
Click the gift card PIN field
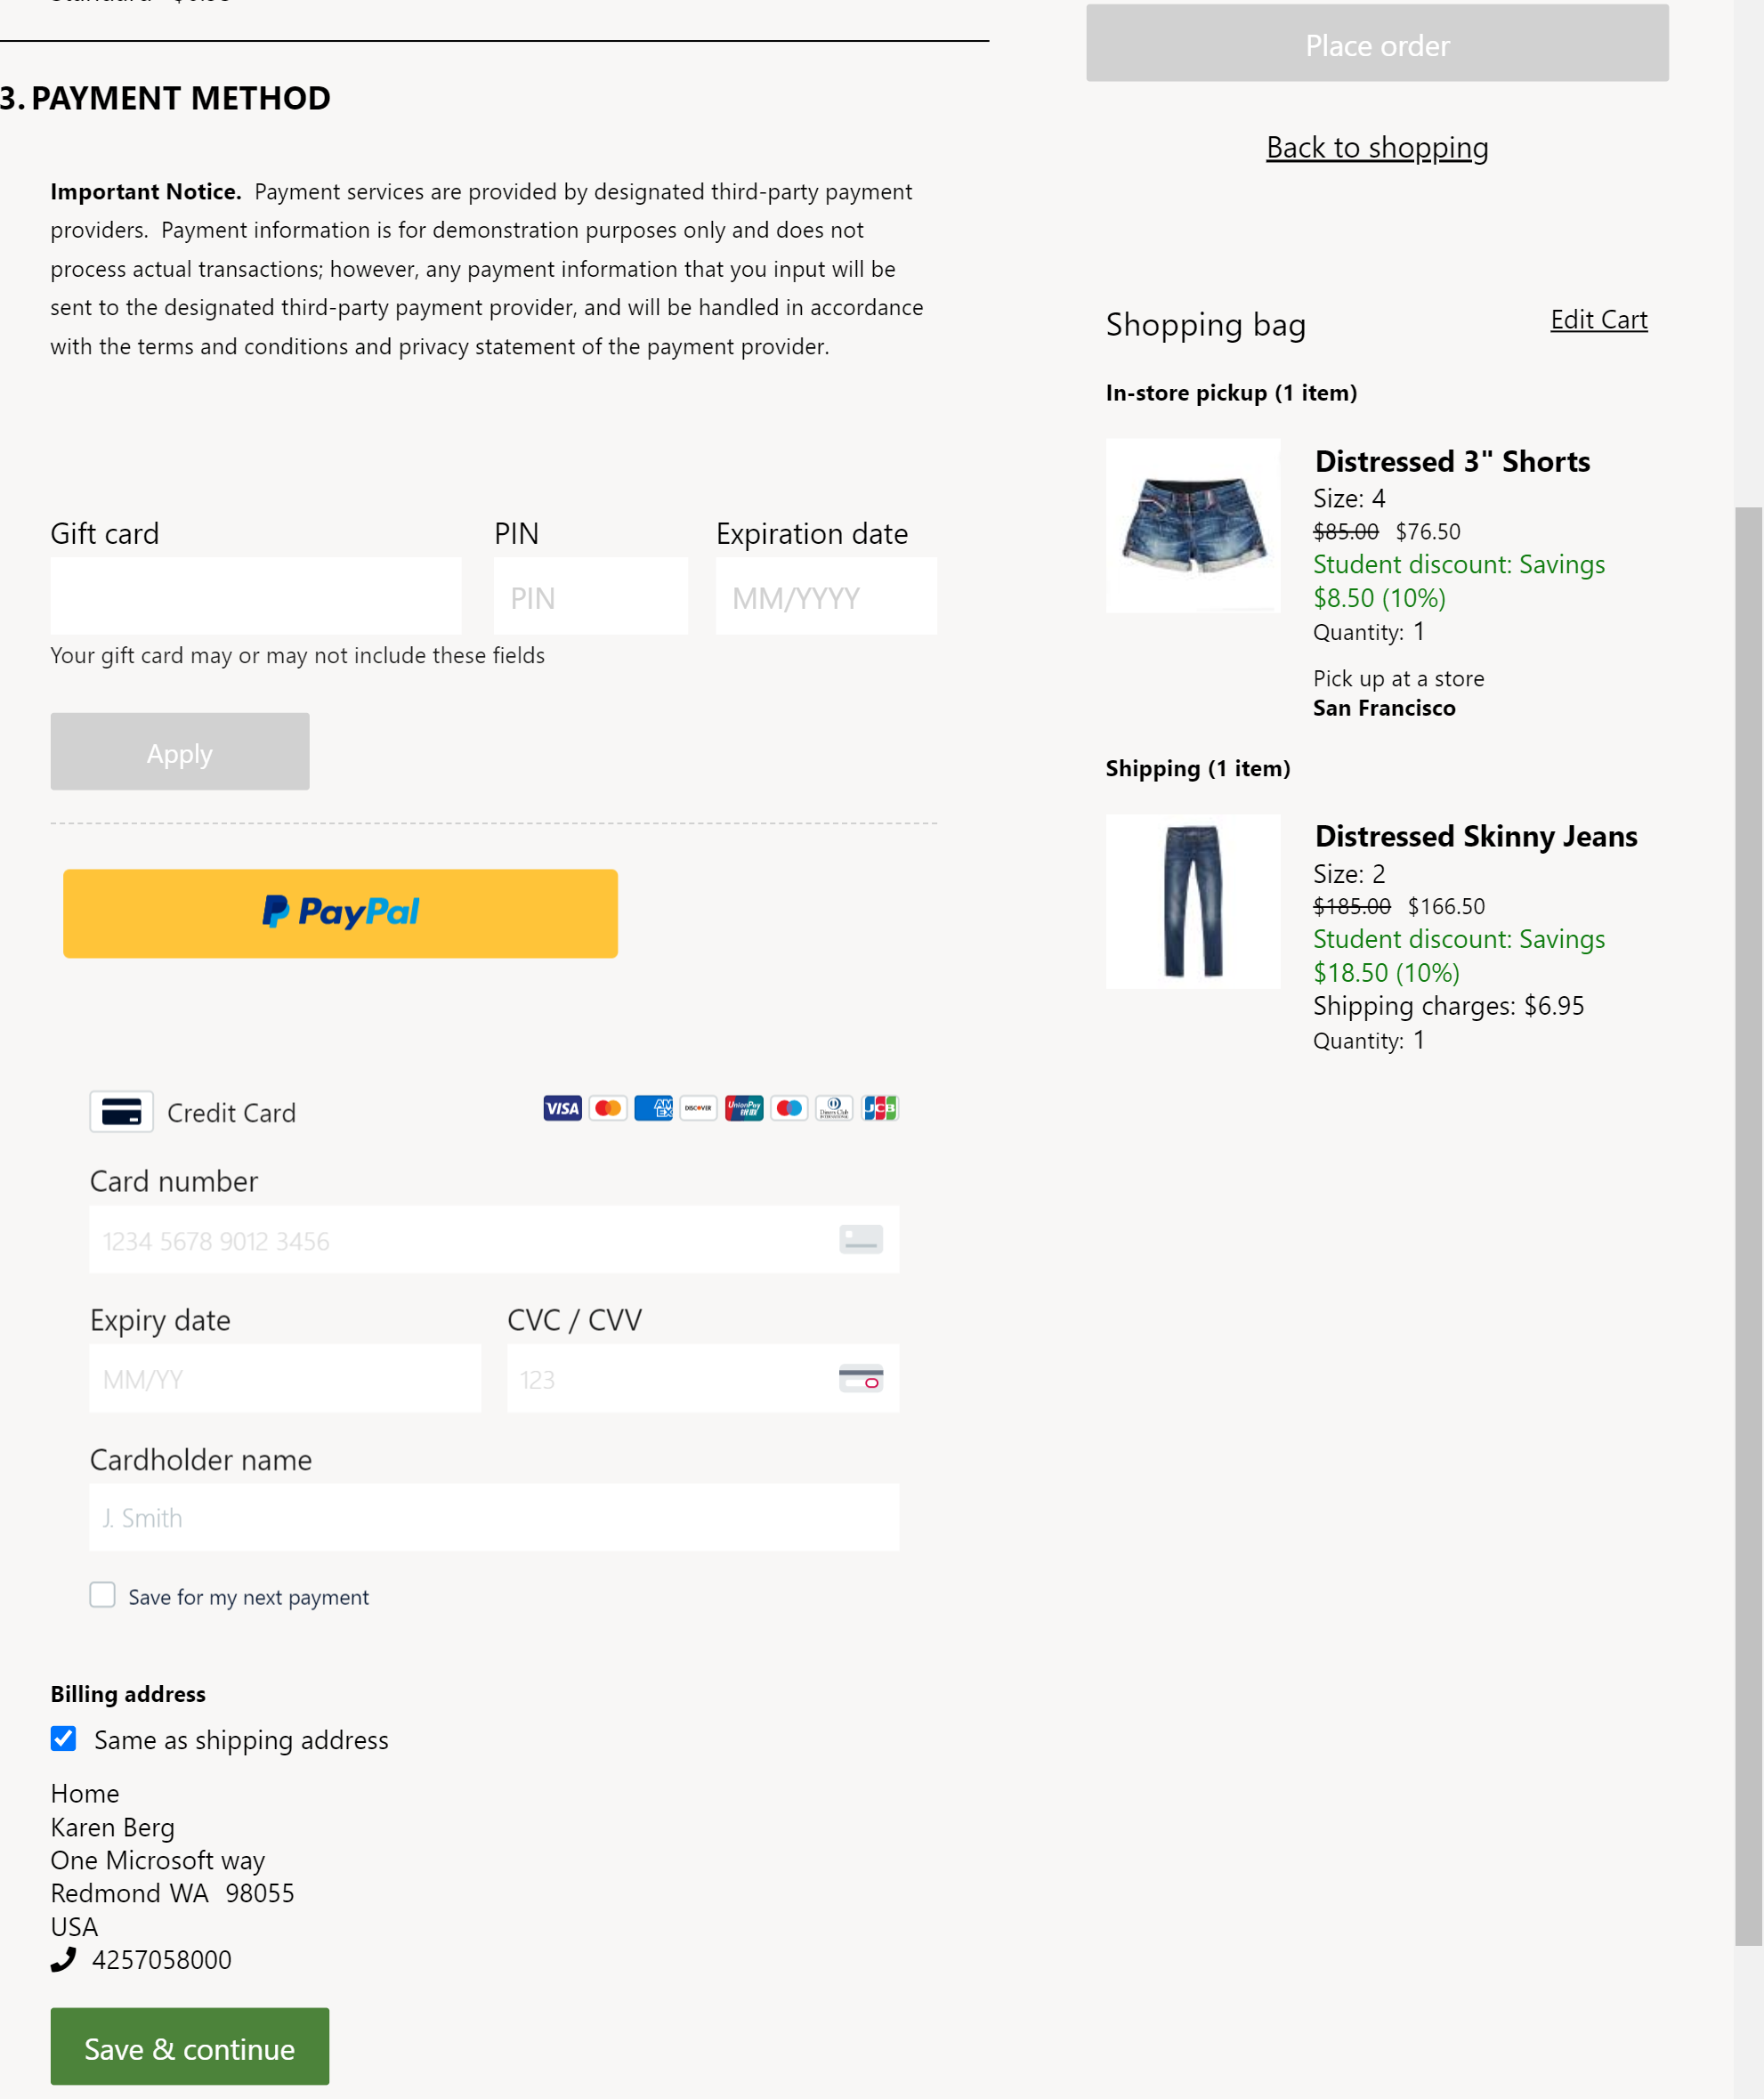click(x=590, y=596)
